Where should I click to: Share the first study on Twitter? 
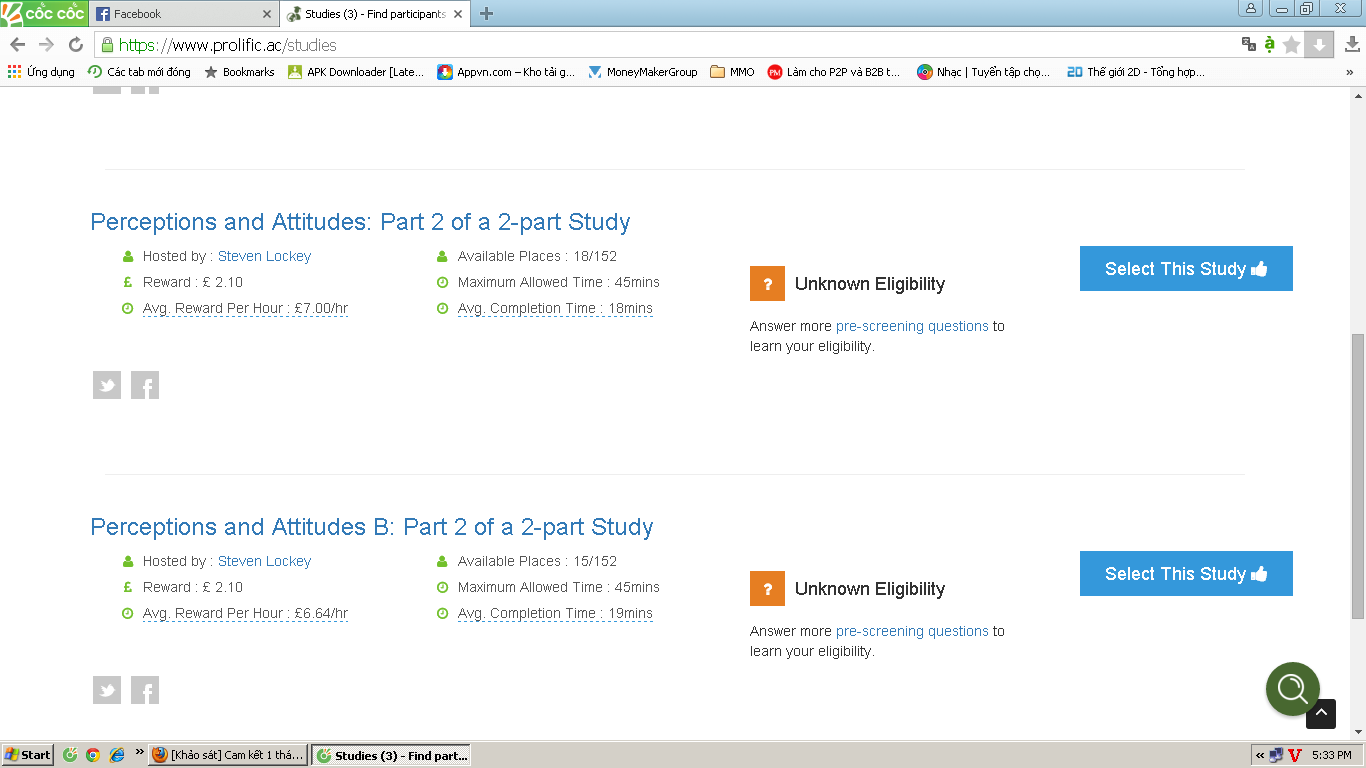107,385
